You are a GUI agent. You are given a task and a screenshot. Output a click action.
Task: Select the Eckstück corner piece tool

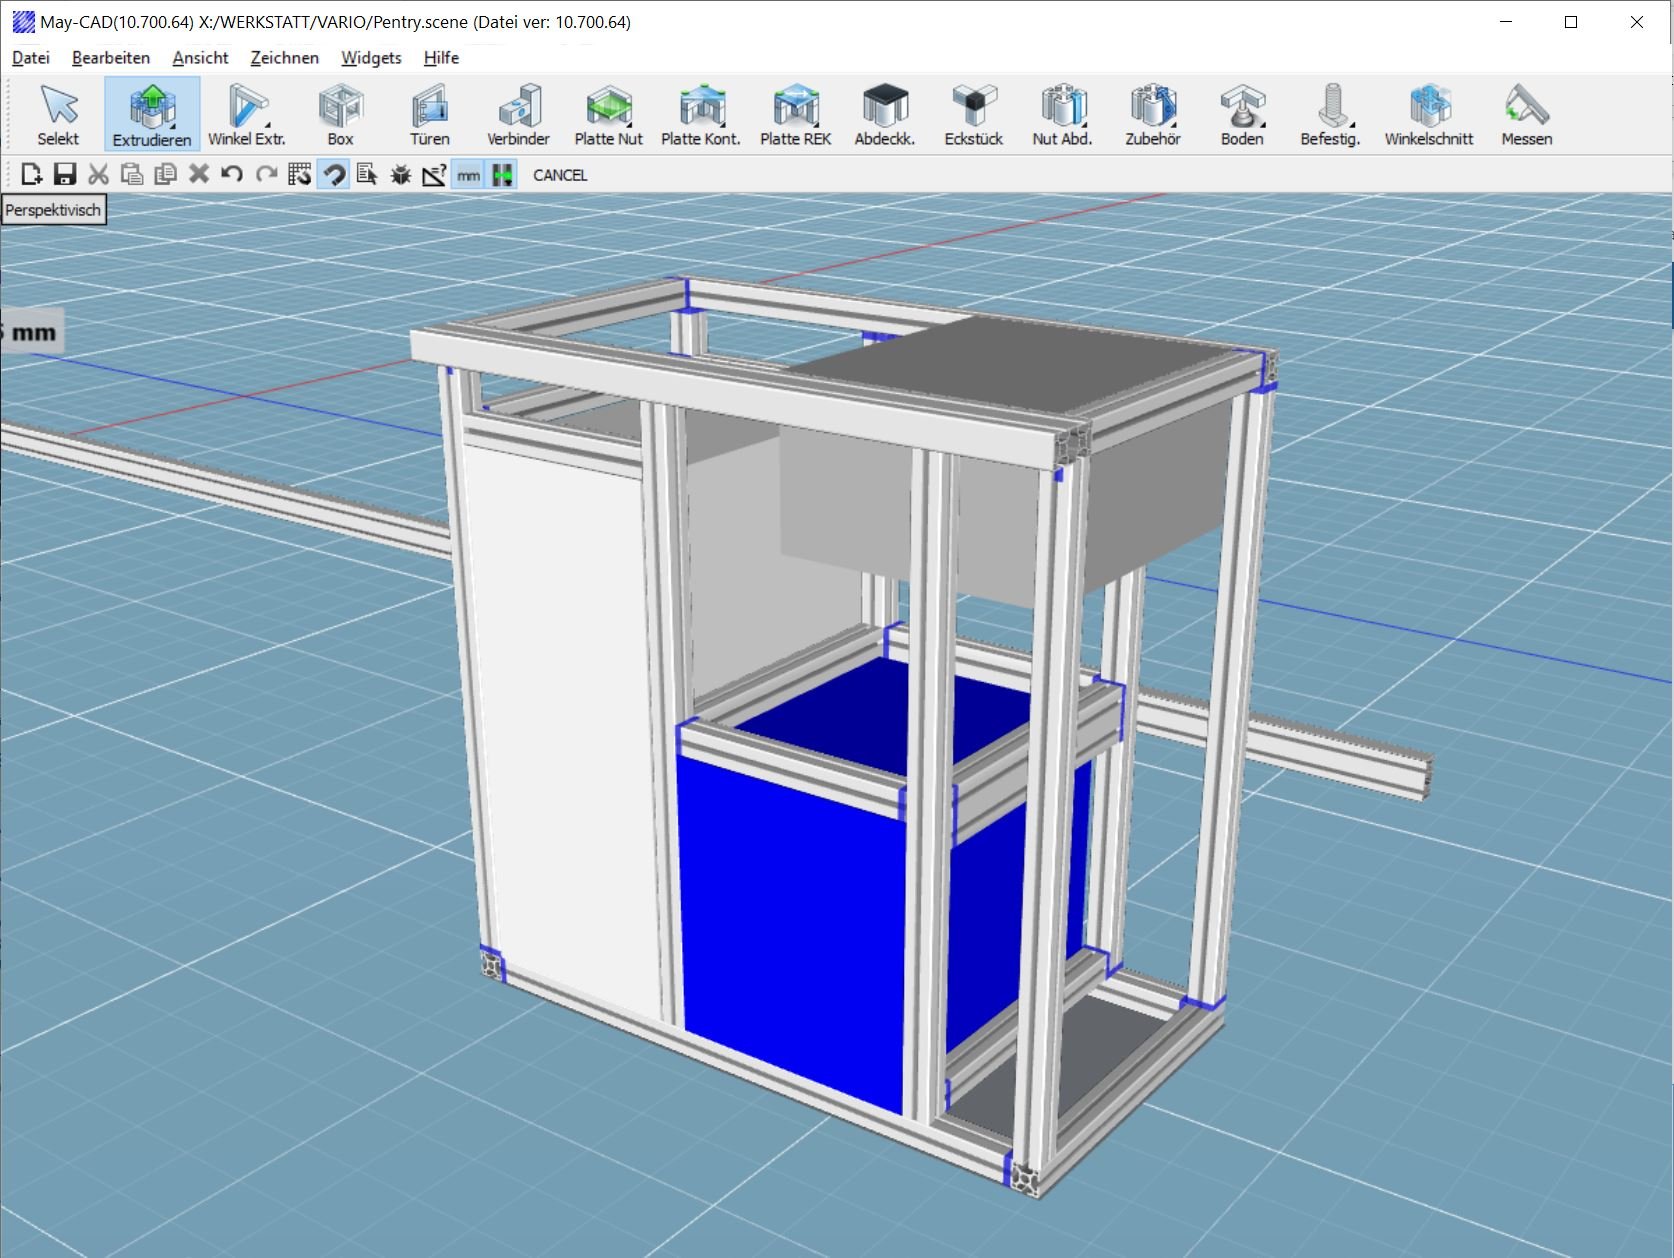coord(973,115)
